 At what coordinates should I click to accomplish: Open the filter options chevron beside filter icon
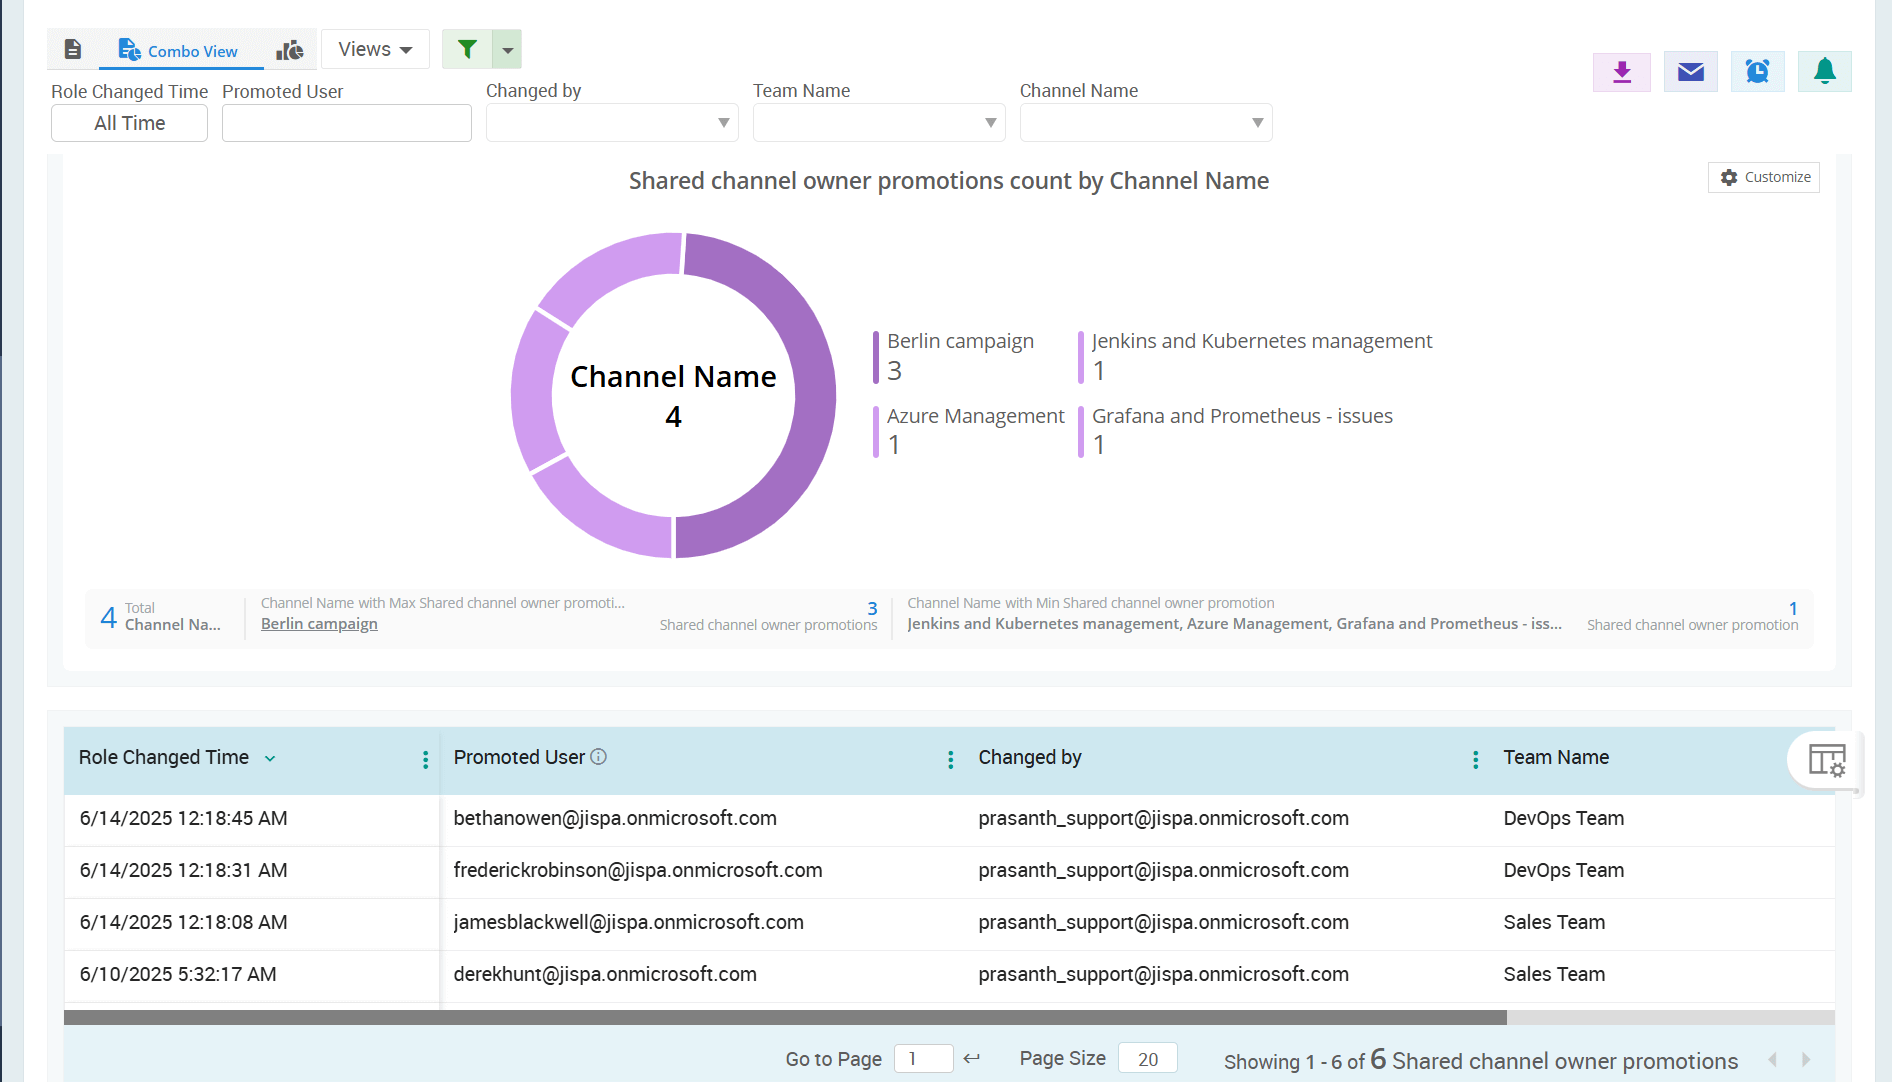[x=508, y=48]
